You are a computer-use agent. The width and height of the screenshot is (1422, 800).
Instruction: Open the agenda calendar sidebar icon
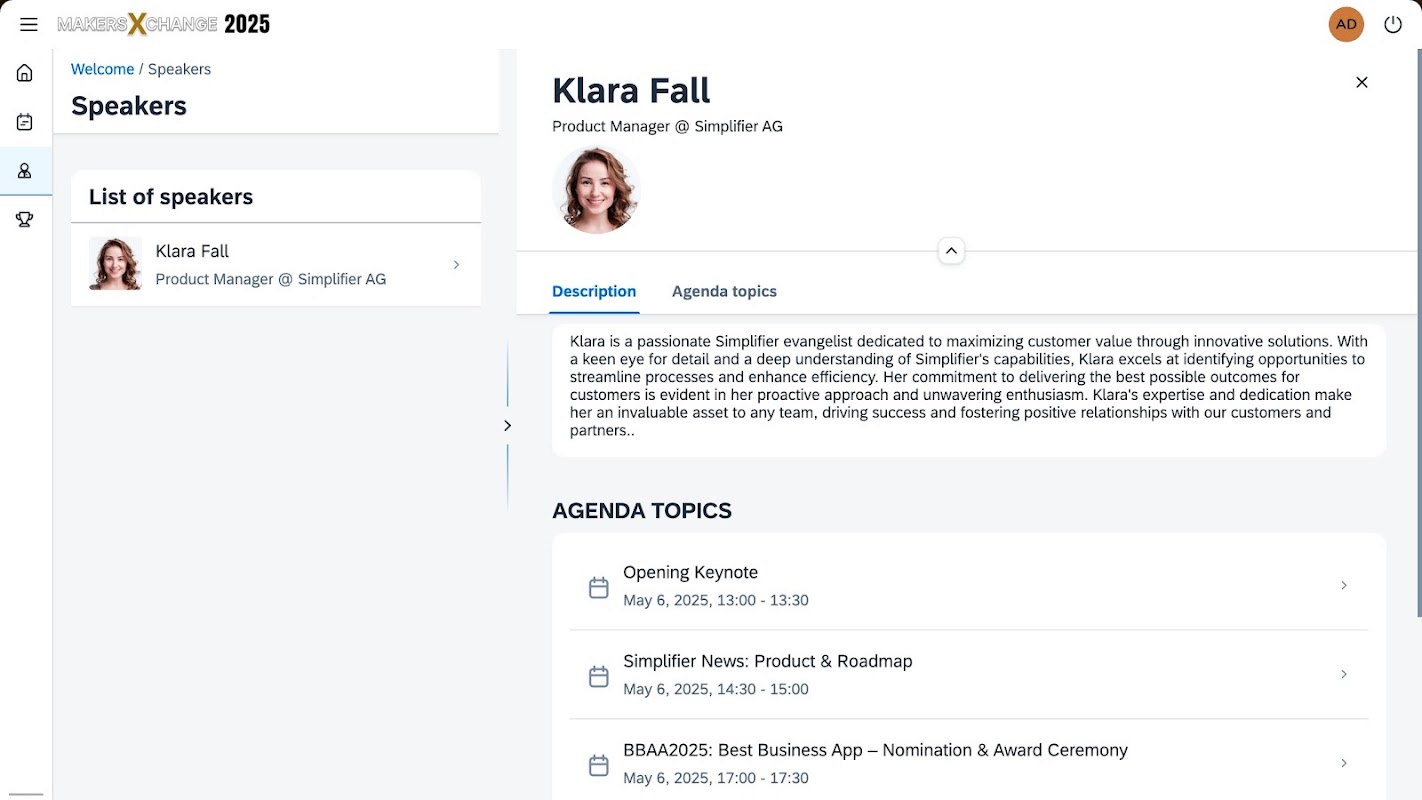tap(25, 122)
